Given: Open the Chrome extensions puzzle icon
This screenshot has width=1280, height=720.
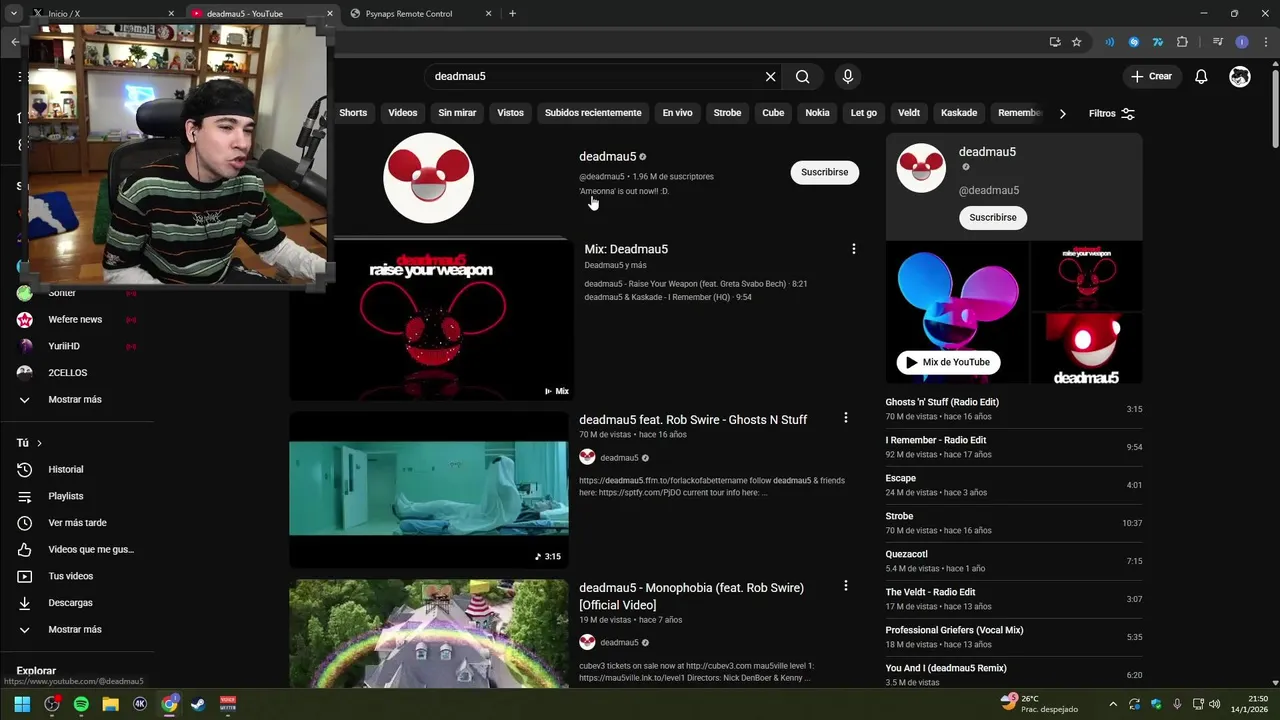Looking at the screenshot, I should point(1182,42).
